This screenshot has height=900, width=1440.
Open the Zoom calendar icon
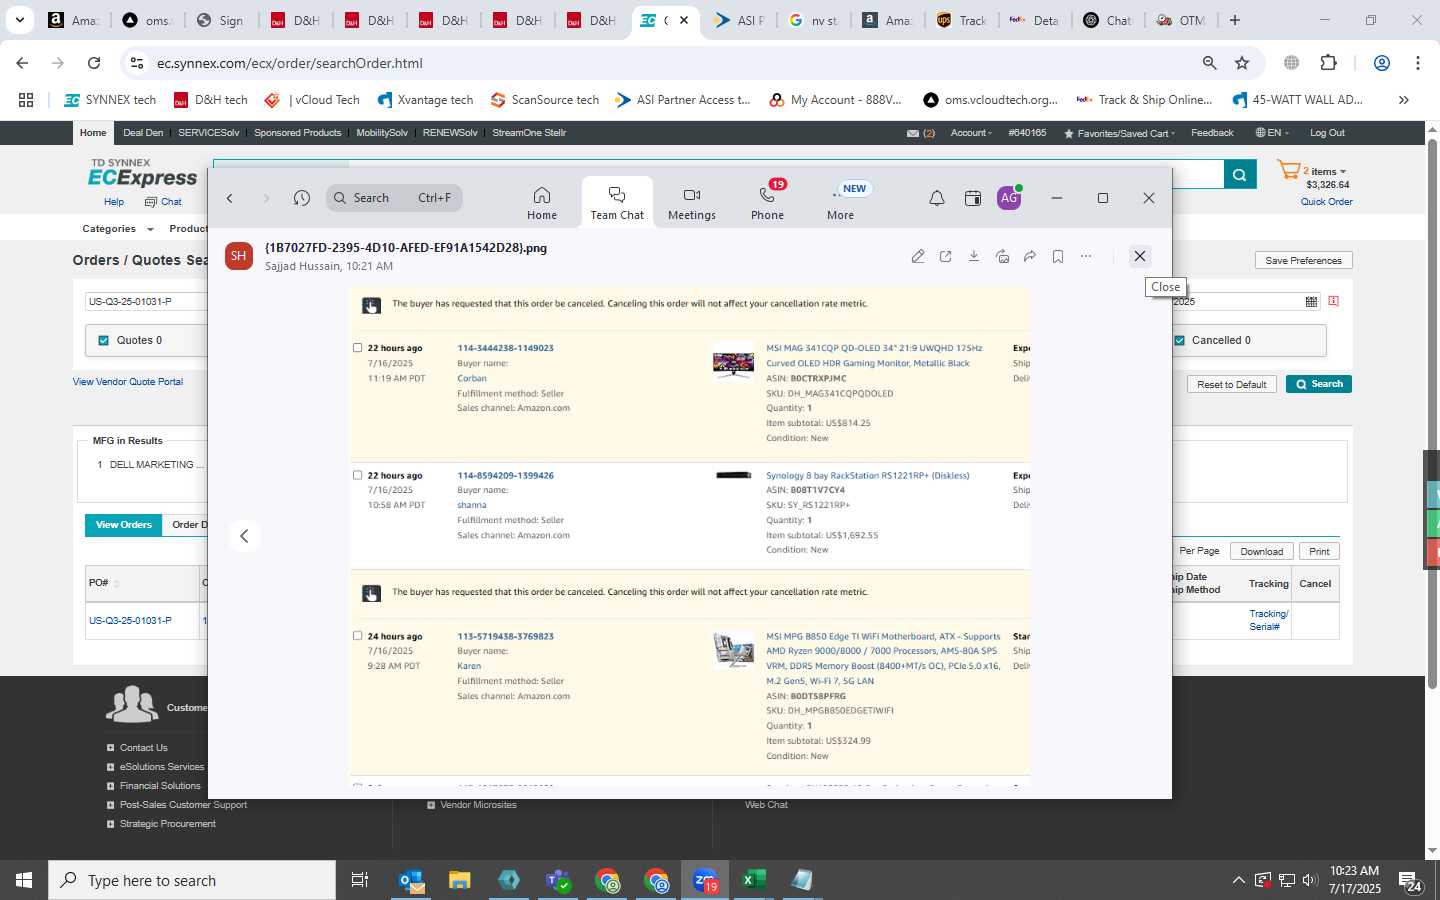973,198
